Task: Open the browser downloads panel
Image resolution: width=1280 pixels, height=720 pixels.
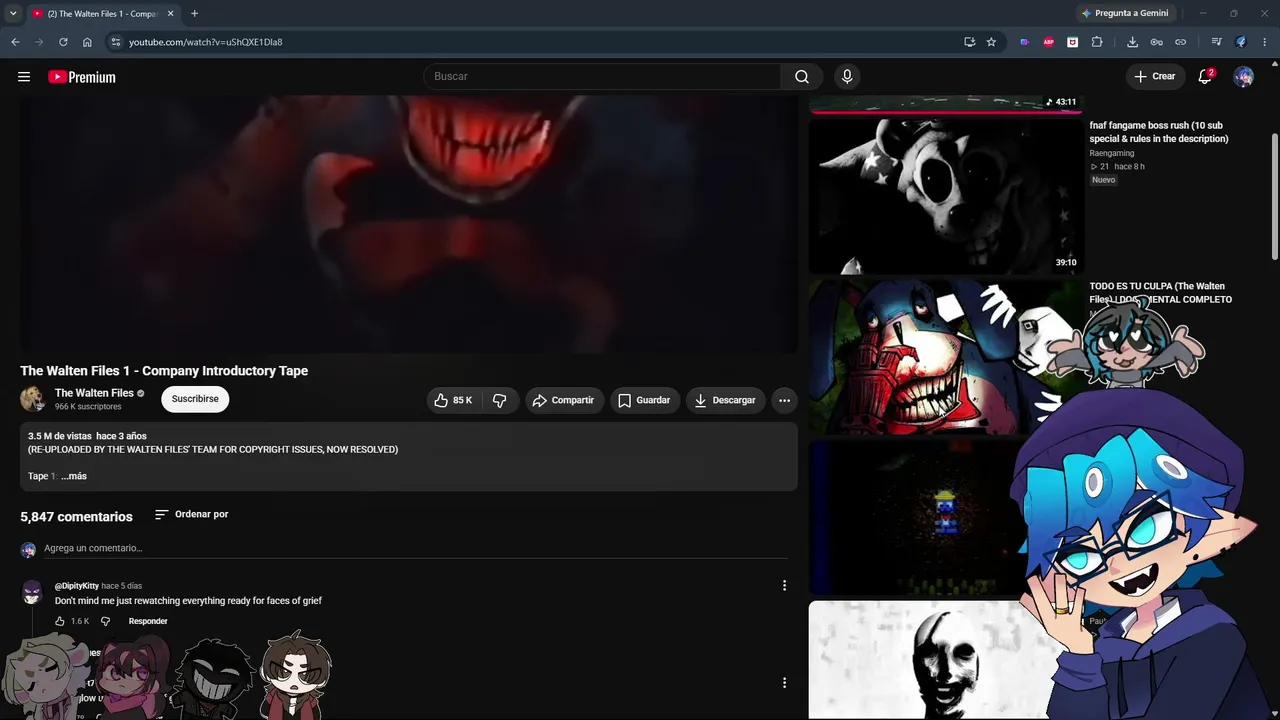Action: coord(1132,42)
